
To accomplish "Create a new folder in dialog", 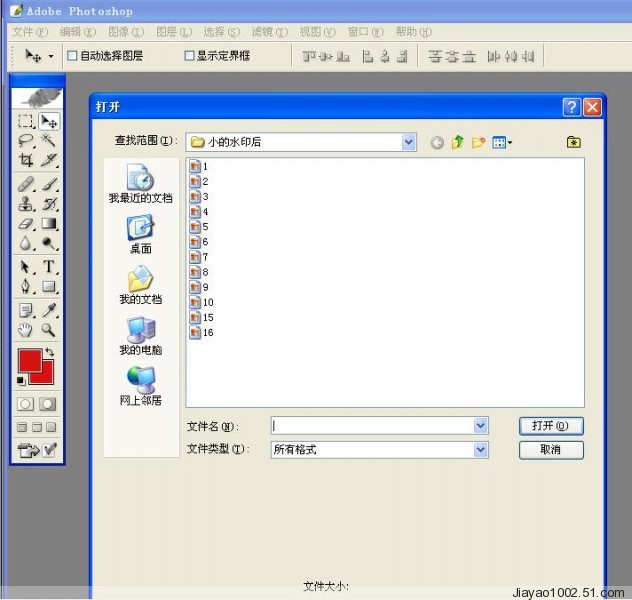I will [478, 142].
